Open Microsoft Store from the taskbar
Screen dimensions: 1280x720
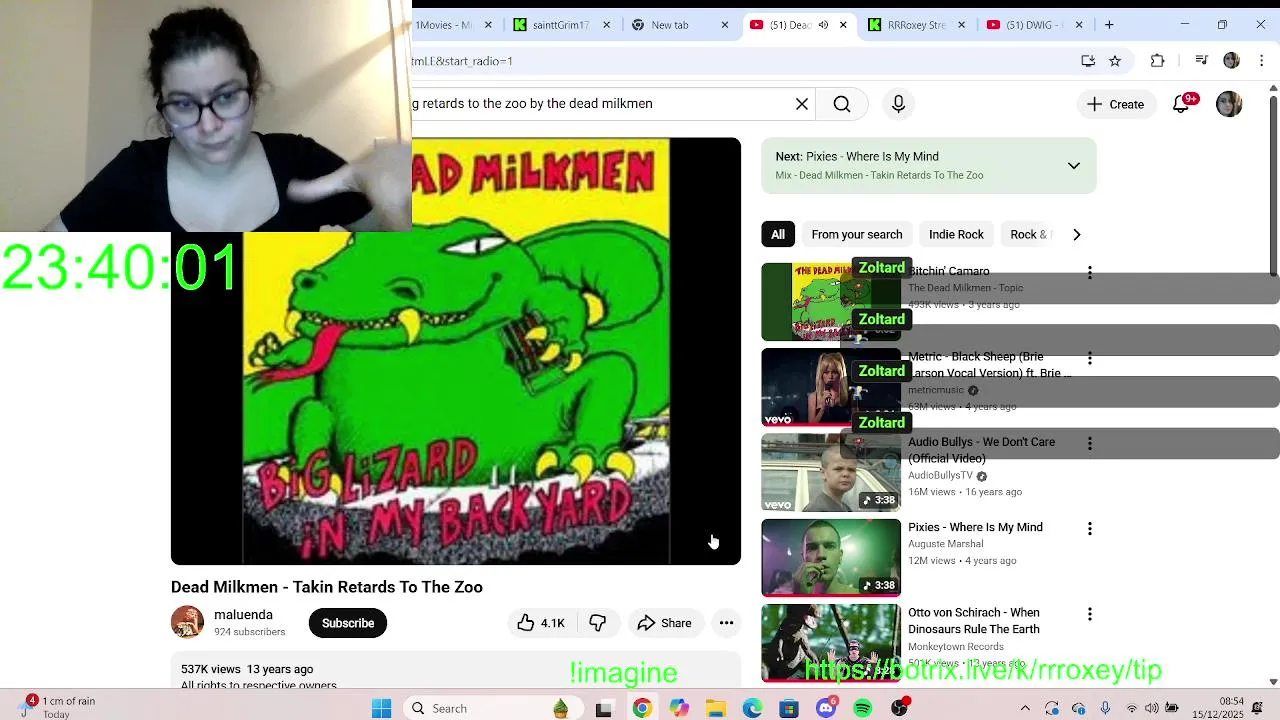[x=789, y=708]
